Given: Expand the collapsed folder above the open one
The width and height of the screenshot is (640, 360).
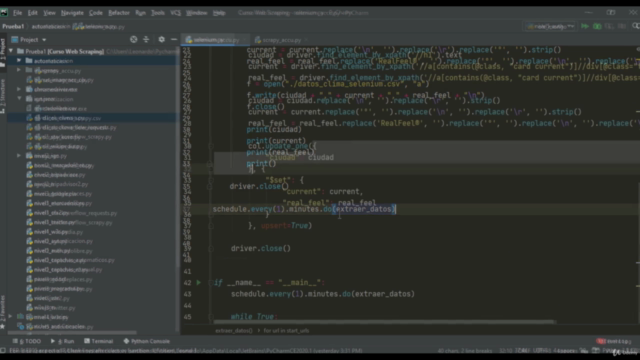Looking at the screenshot, I should pyautogui.click(x=19, y=89).
